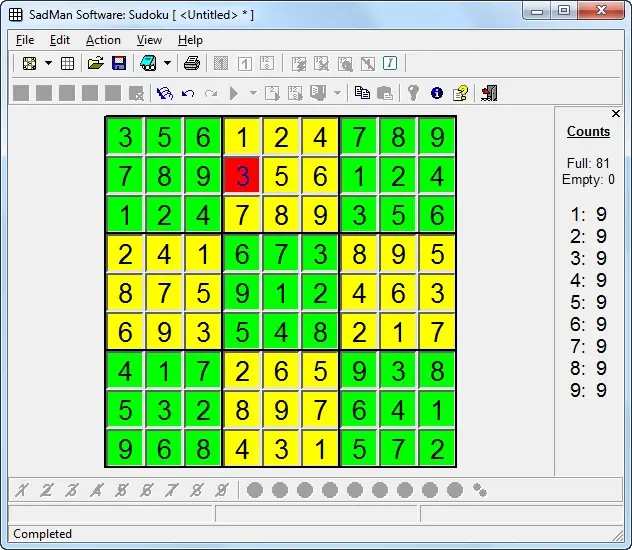
Task: Exit via the door icon
Action: click(489, 93)
